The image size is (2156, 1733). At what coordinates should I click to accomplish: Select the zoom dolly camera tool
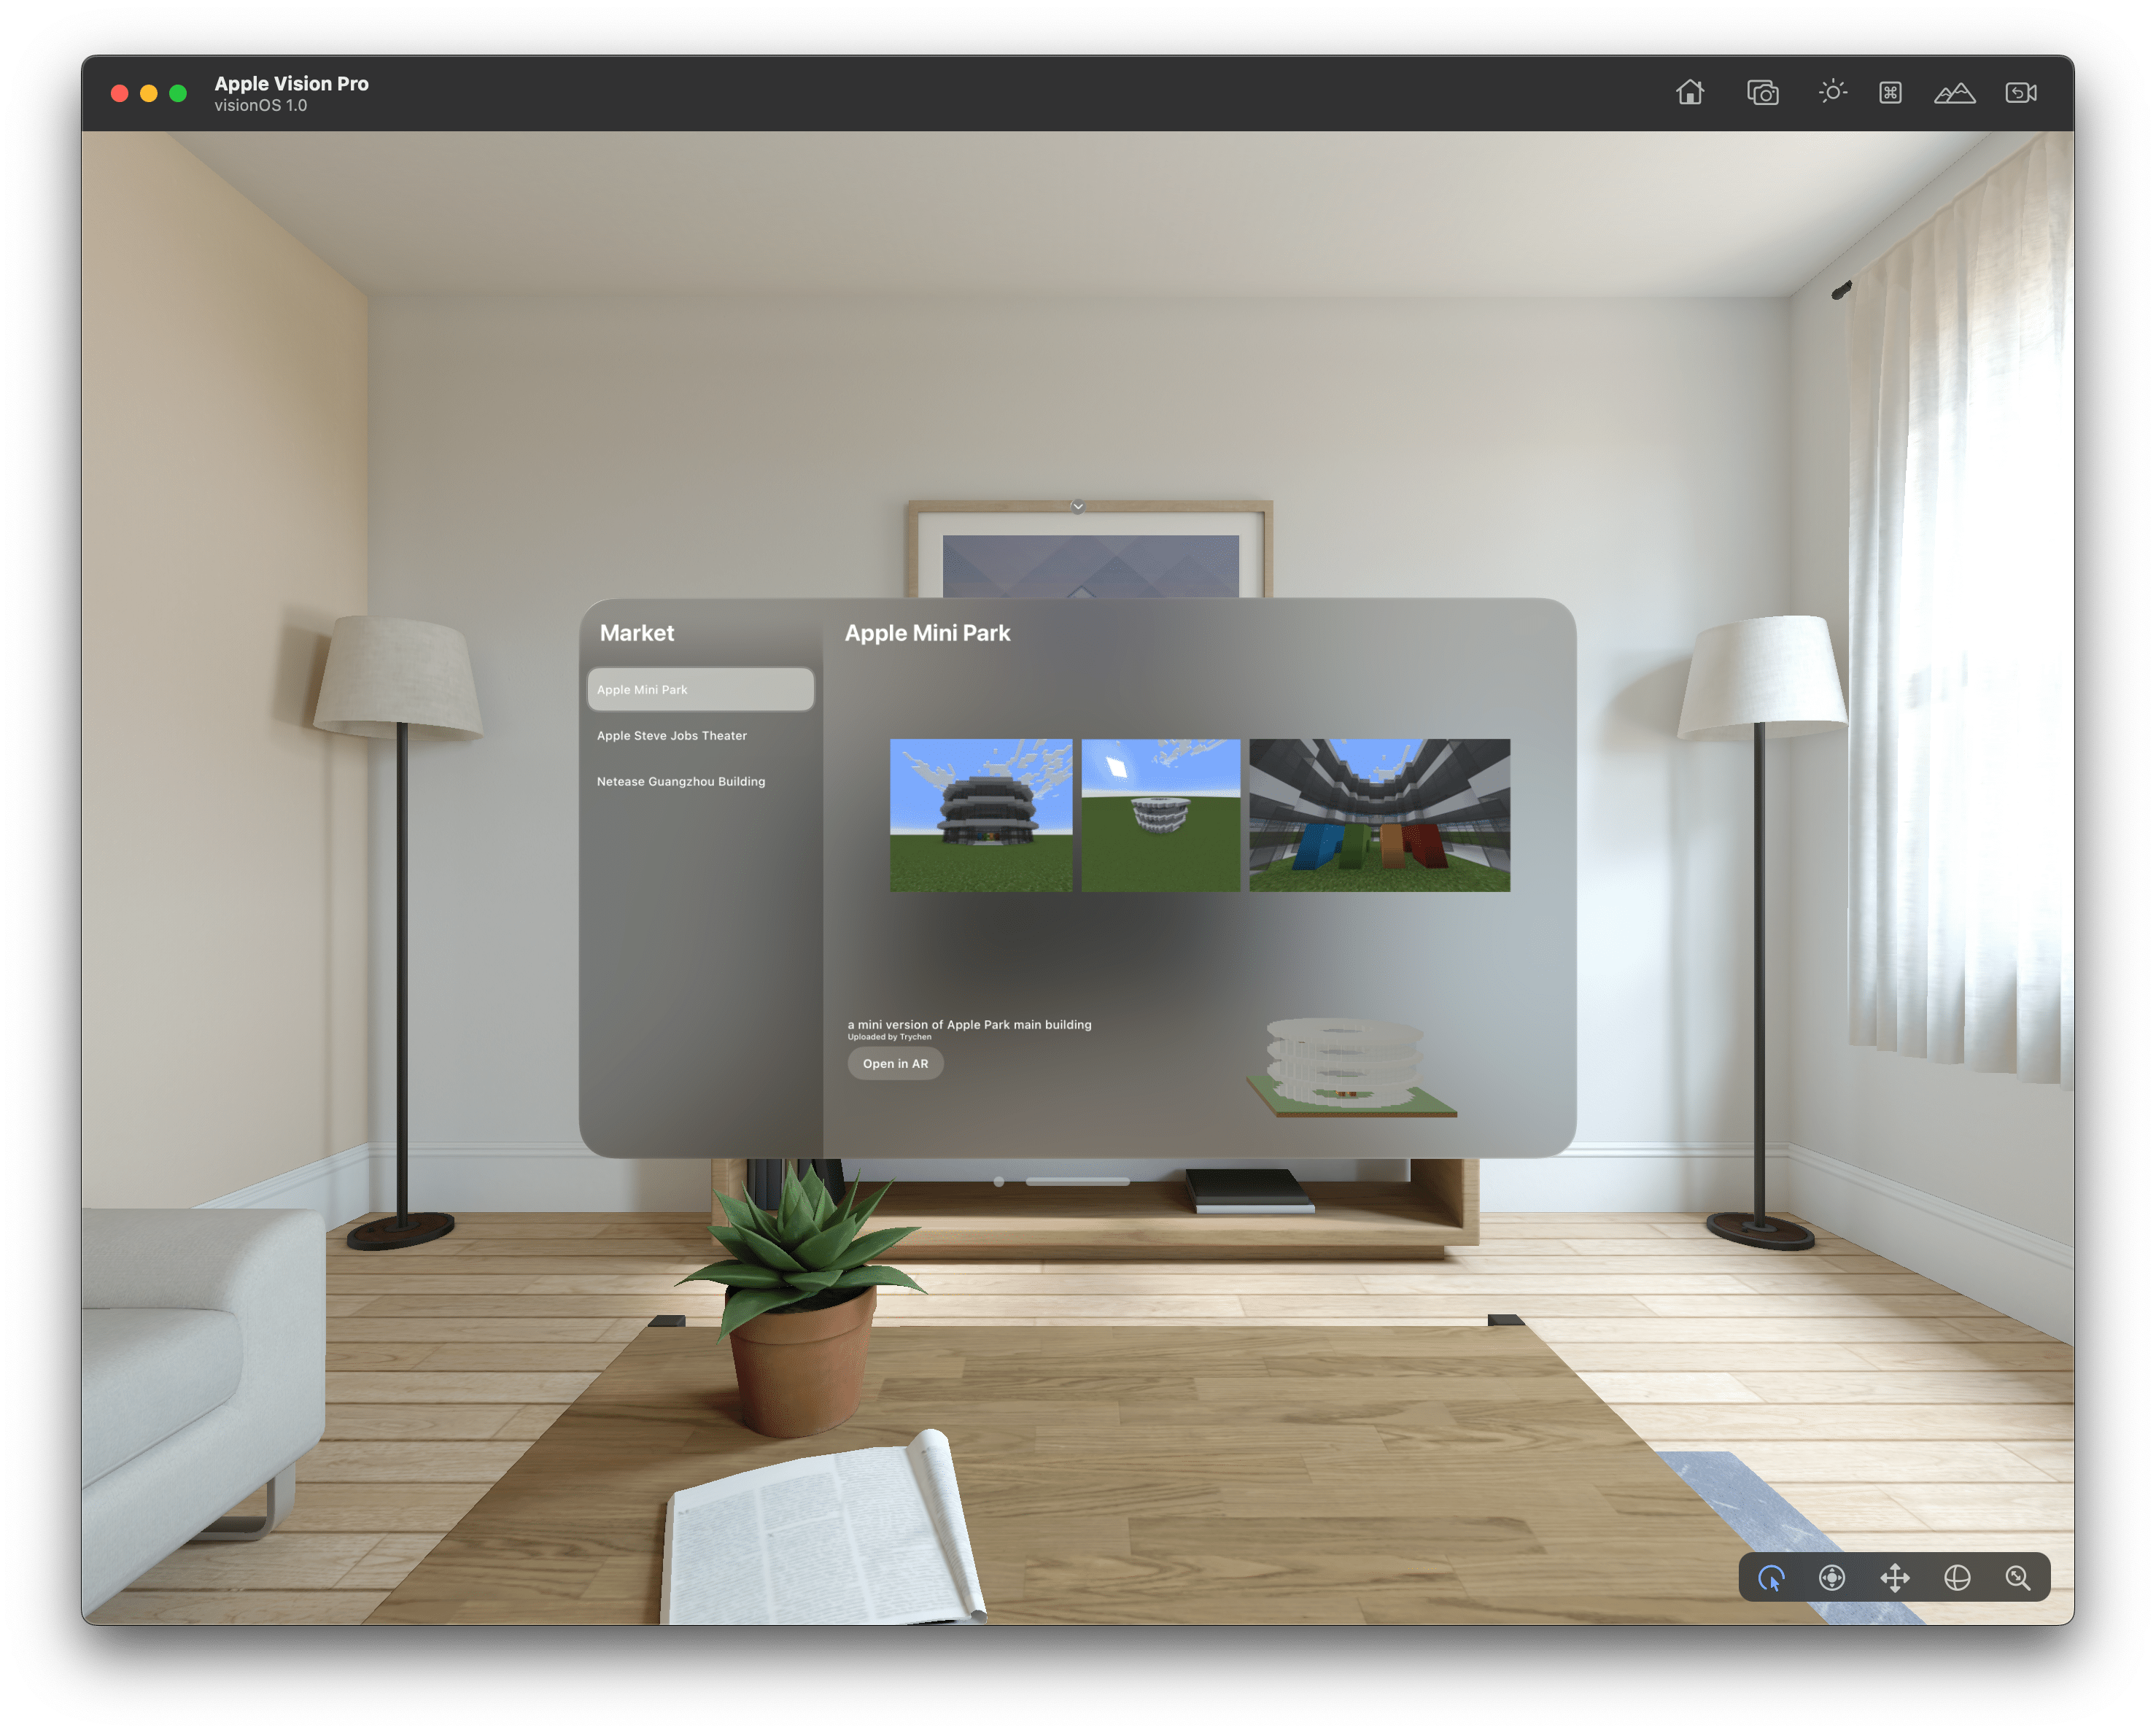[2018, 1578]
